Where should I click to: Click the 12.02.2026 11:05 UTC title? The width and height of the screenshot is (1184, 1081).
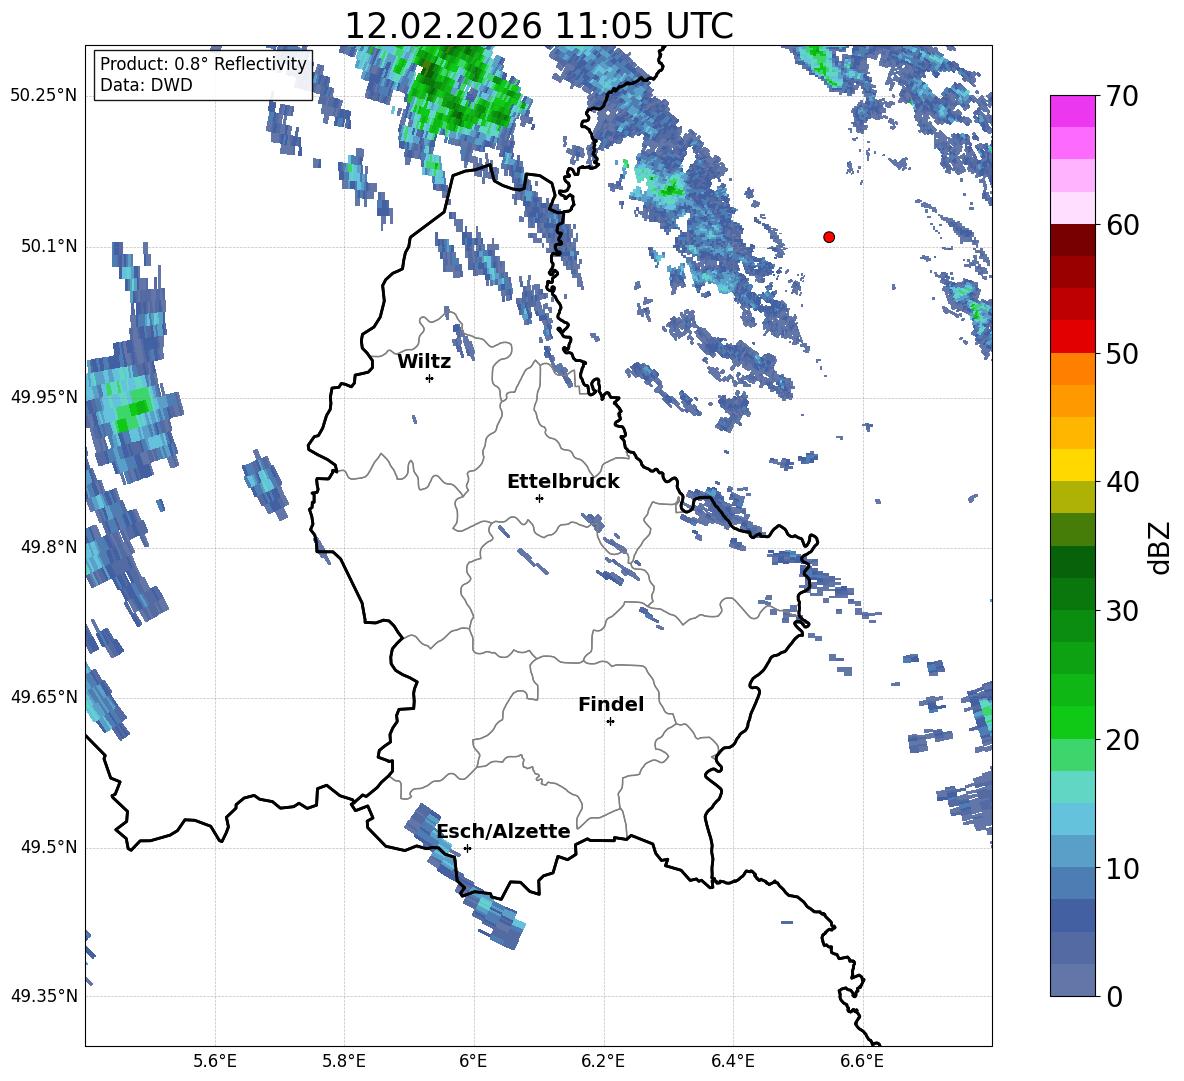539,26
